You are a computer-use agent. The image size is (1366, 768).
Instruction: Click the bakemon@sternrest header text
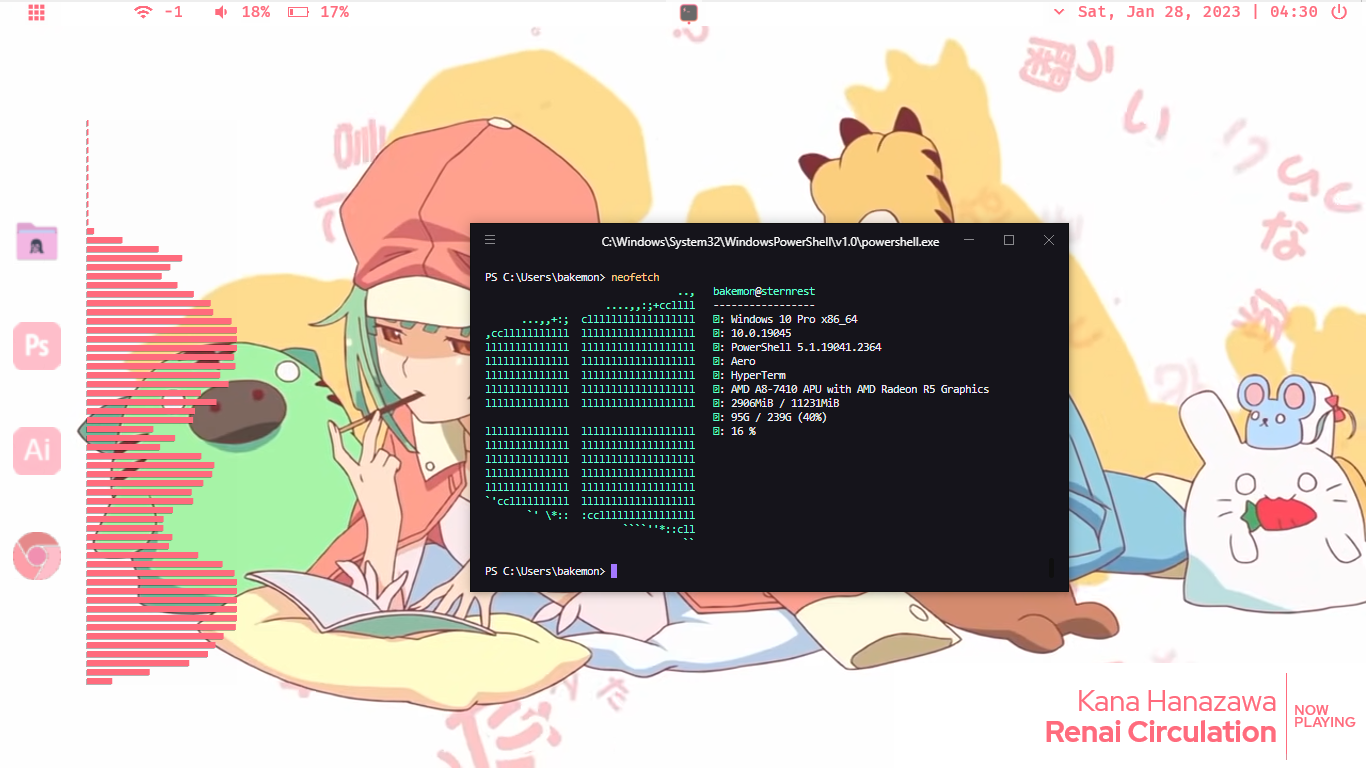click(764, 291)
